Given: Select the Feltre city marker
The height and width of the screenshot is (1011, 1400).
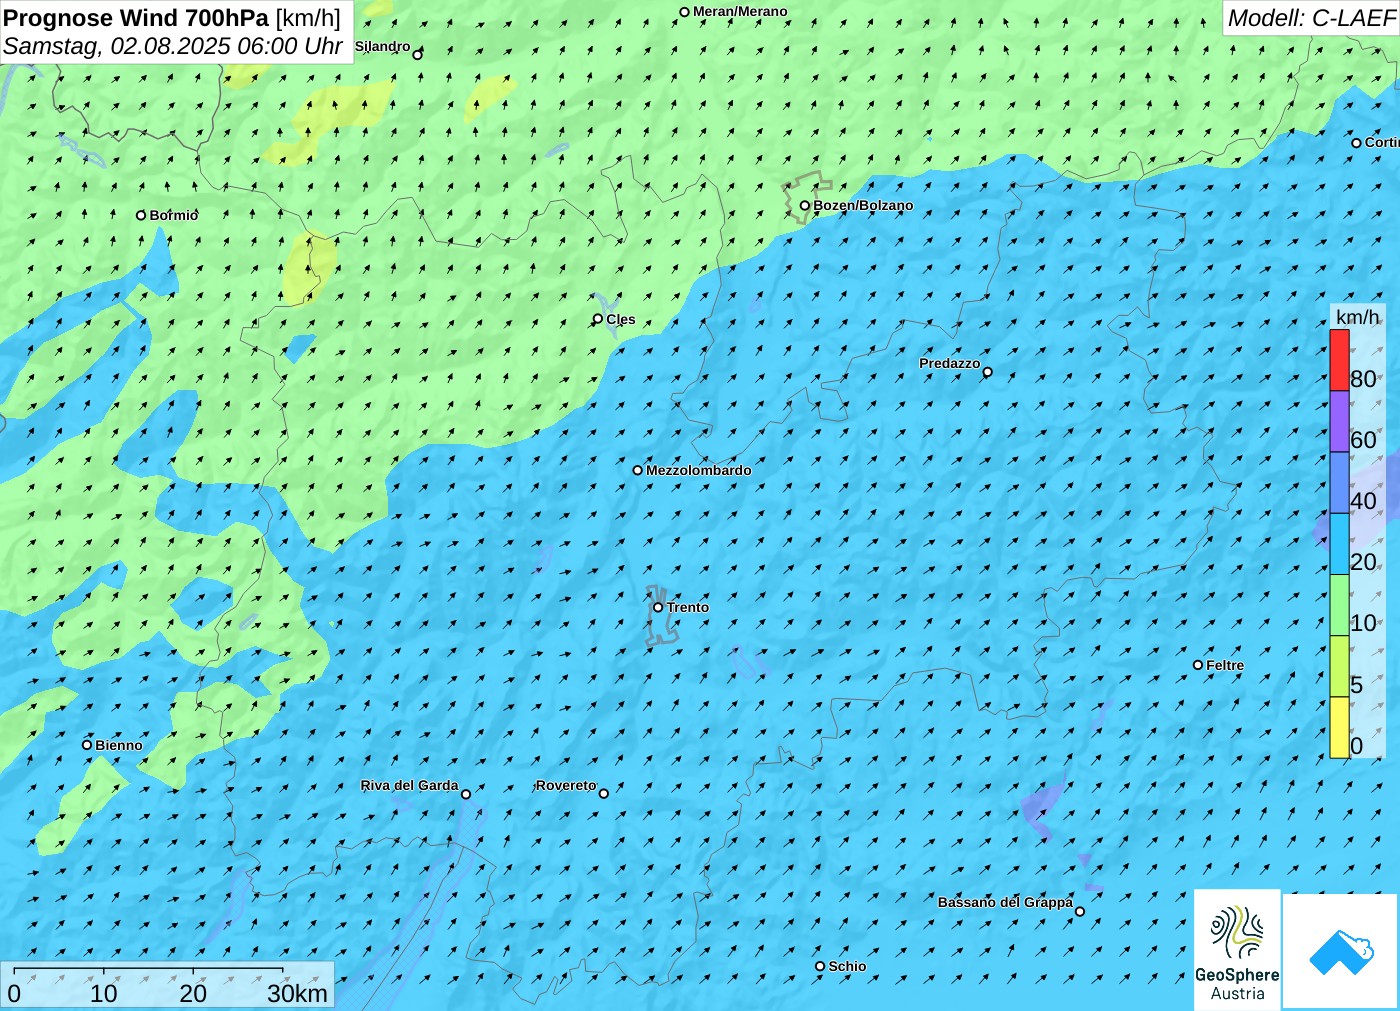Looking at the screenshot, I should click(x=1198, y=665).
